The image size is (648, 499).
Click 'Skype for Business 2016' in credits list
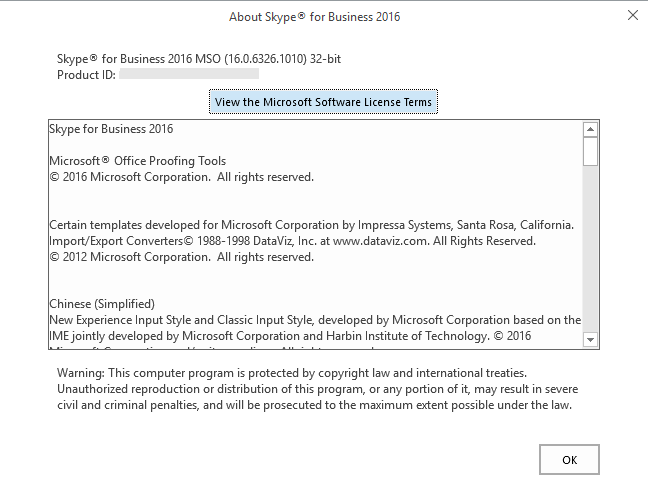tap(111, 129)
